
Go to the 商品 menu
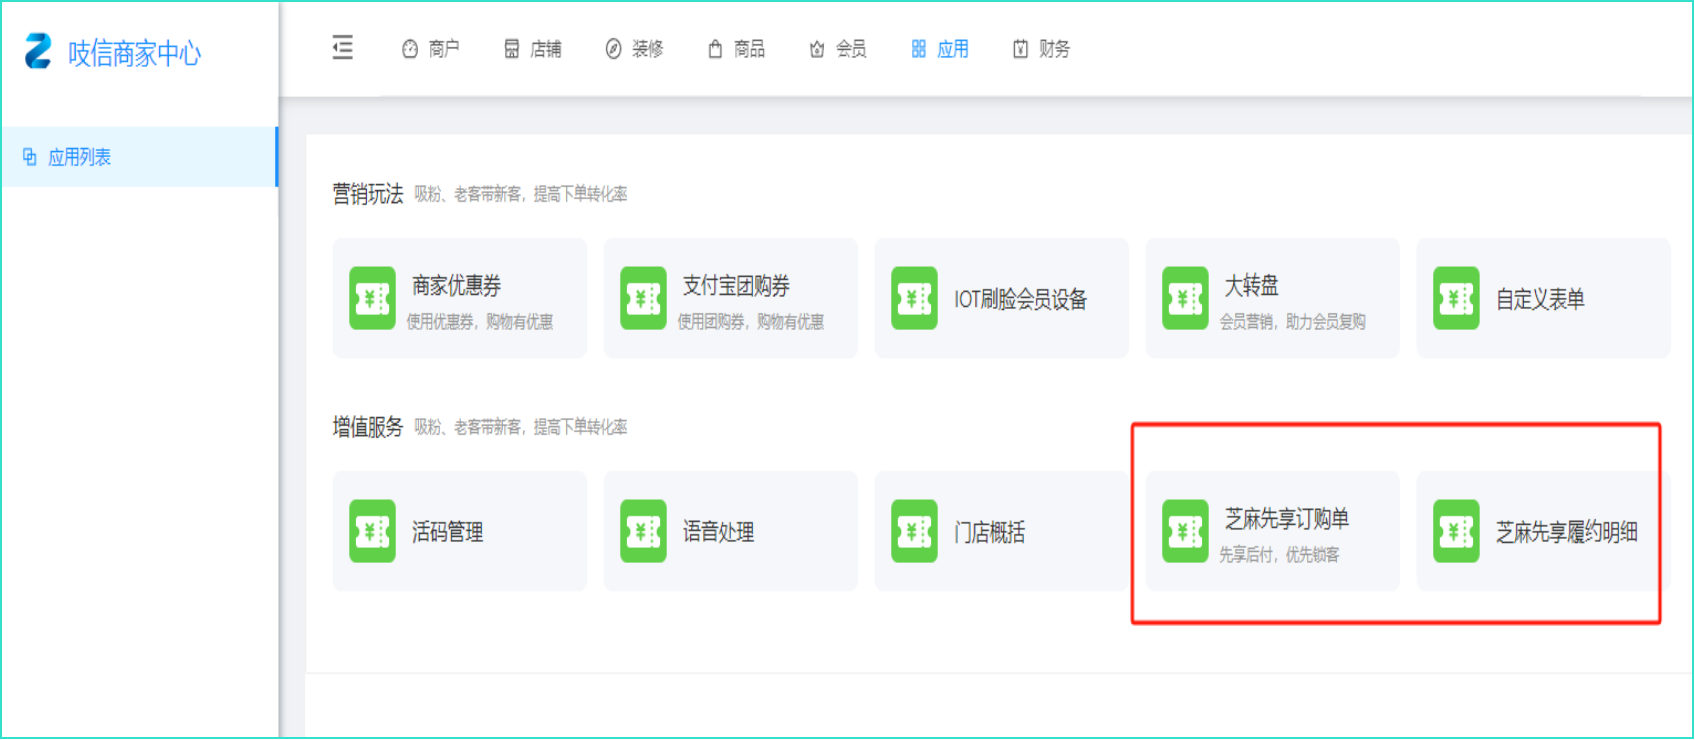[737, 49]
